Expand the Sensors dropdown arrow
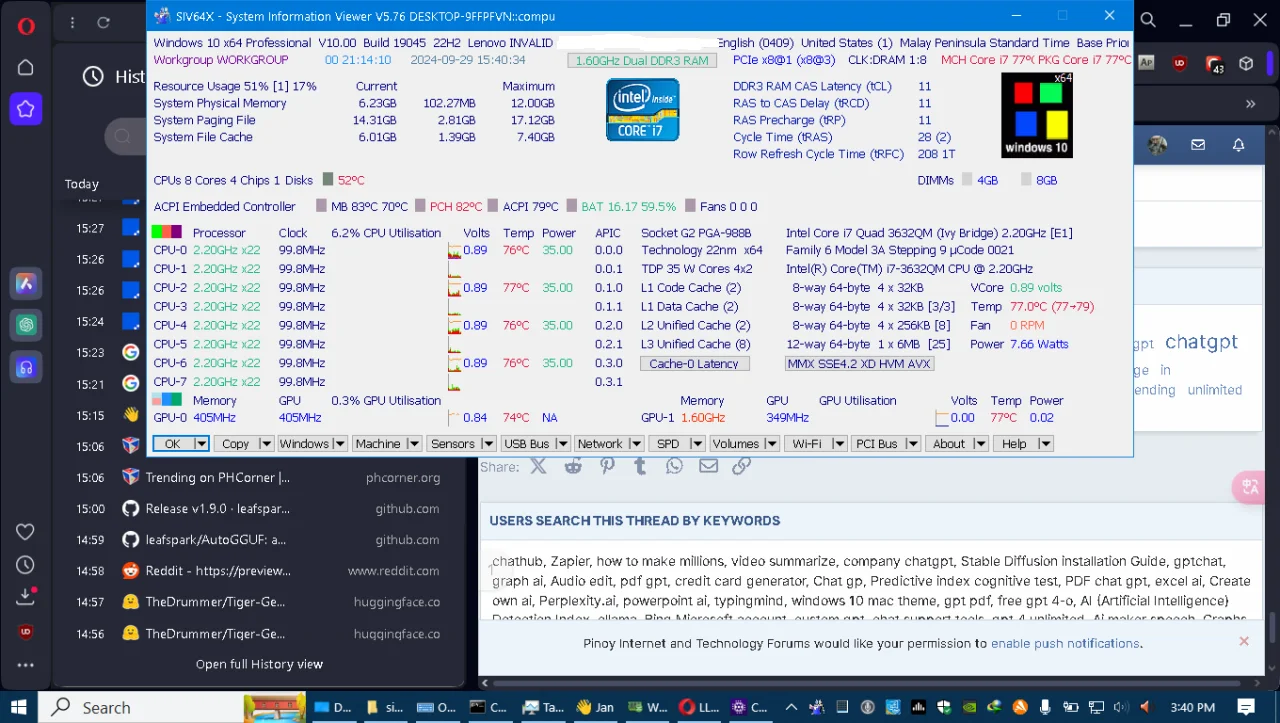This screenshot has height=723, width=1280. pyautogui.click(x=488, y=444)
